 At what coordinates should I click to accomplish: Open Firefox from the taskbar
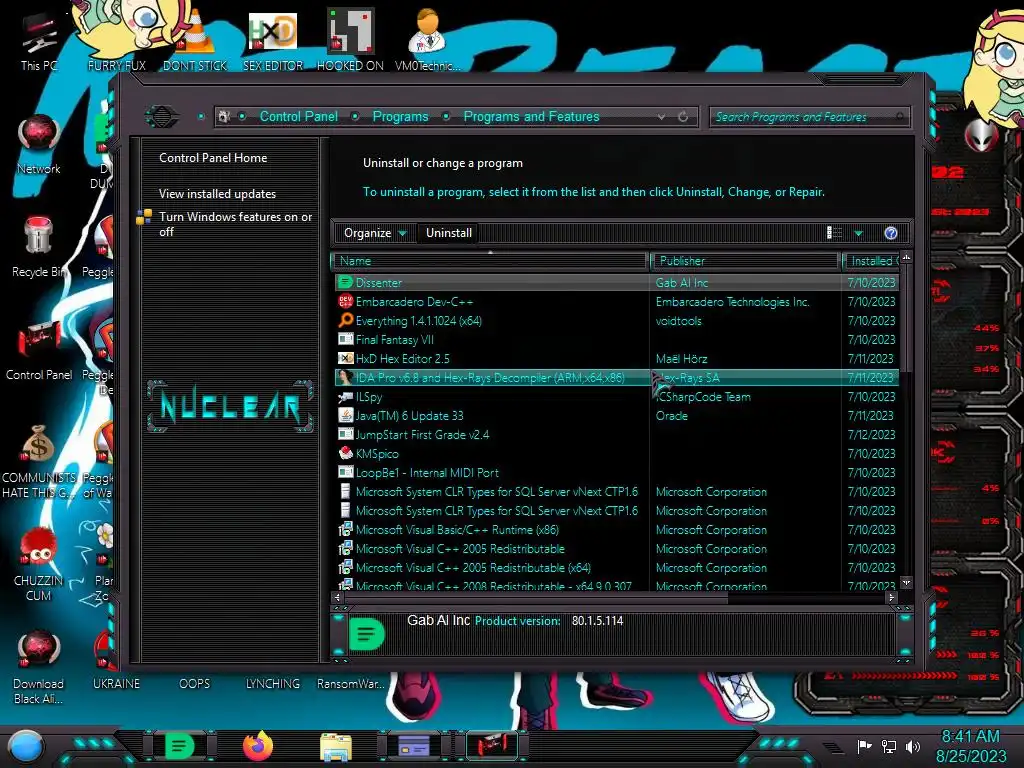pyautogui.click(x=258, y=746)
